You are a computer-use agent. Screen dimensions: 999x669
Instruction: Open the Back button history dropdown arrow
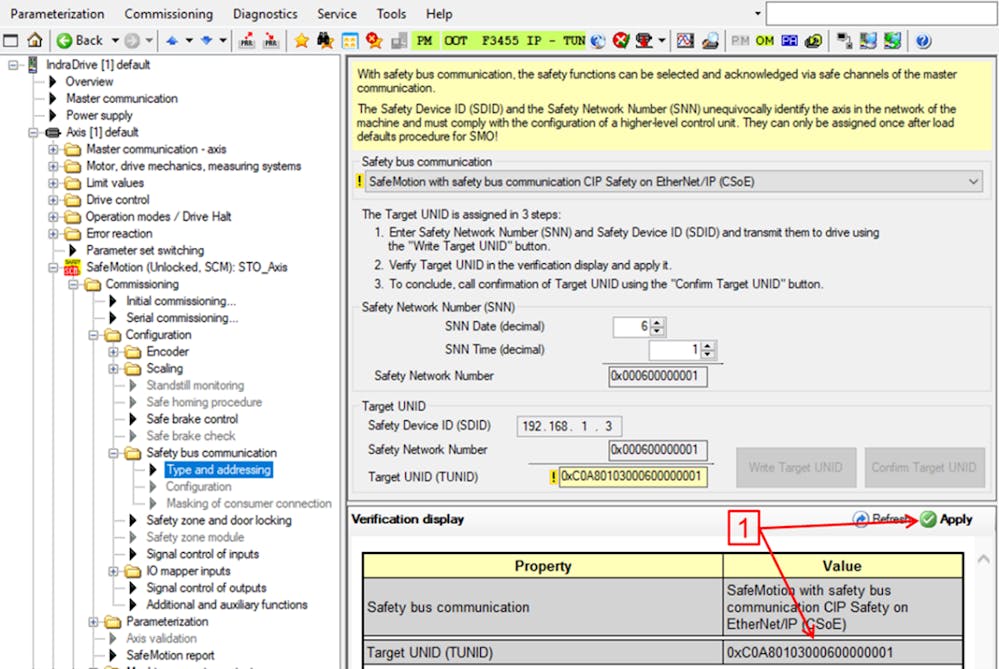pos(115,41)
